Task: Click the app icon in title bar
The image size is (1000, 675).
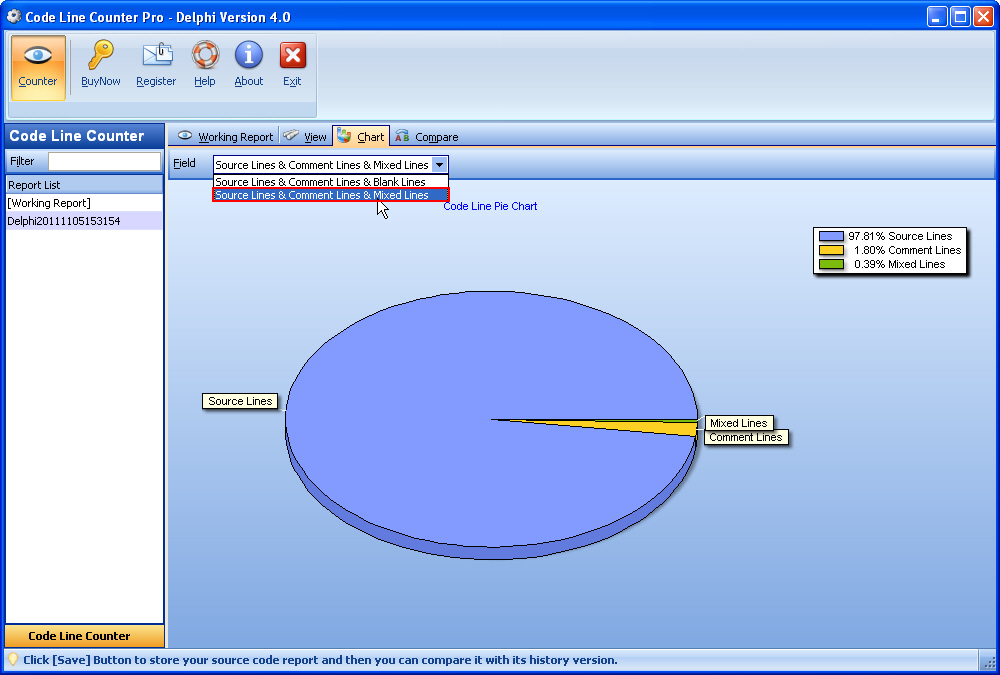Action: coord(14,16)
